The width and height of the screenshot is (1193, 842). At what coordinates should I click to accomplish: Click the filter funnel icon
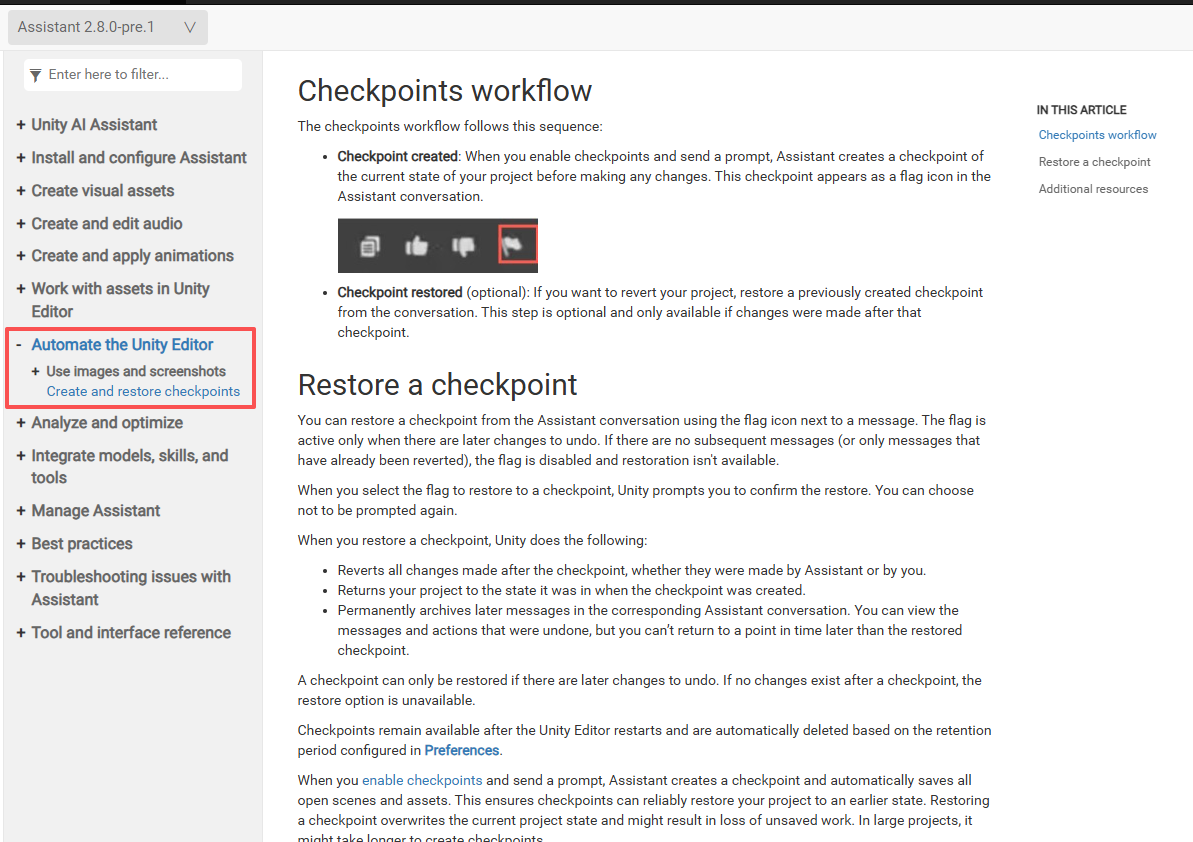pos(36,75)
